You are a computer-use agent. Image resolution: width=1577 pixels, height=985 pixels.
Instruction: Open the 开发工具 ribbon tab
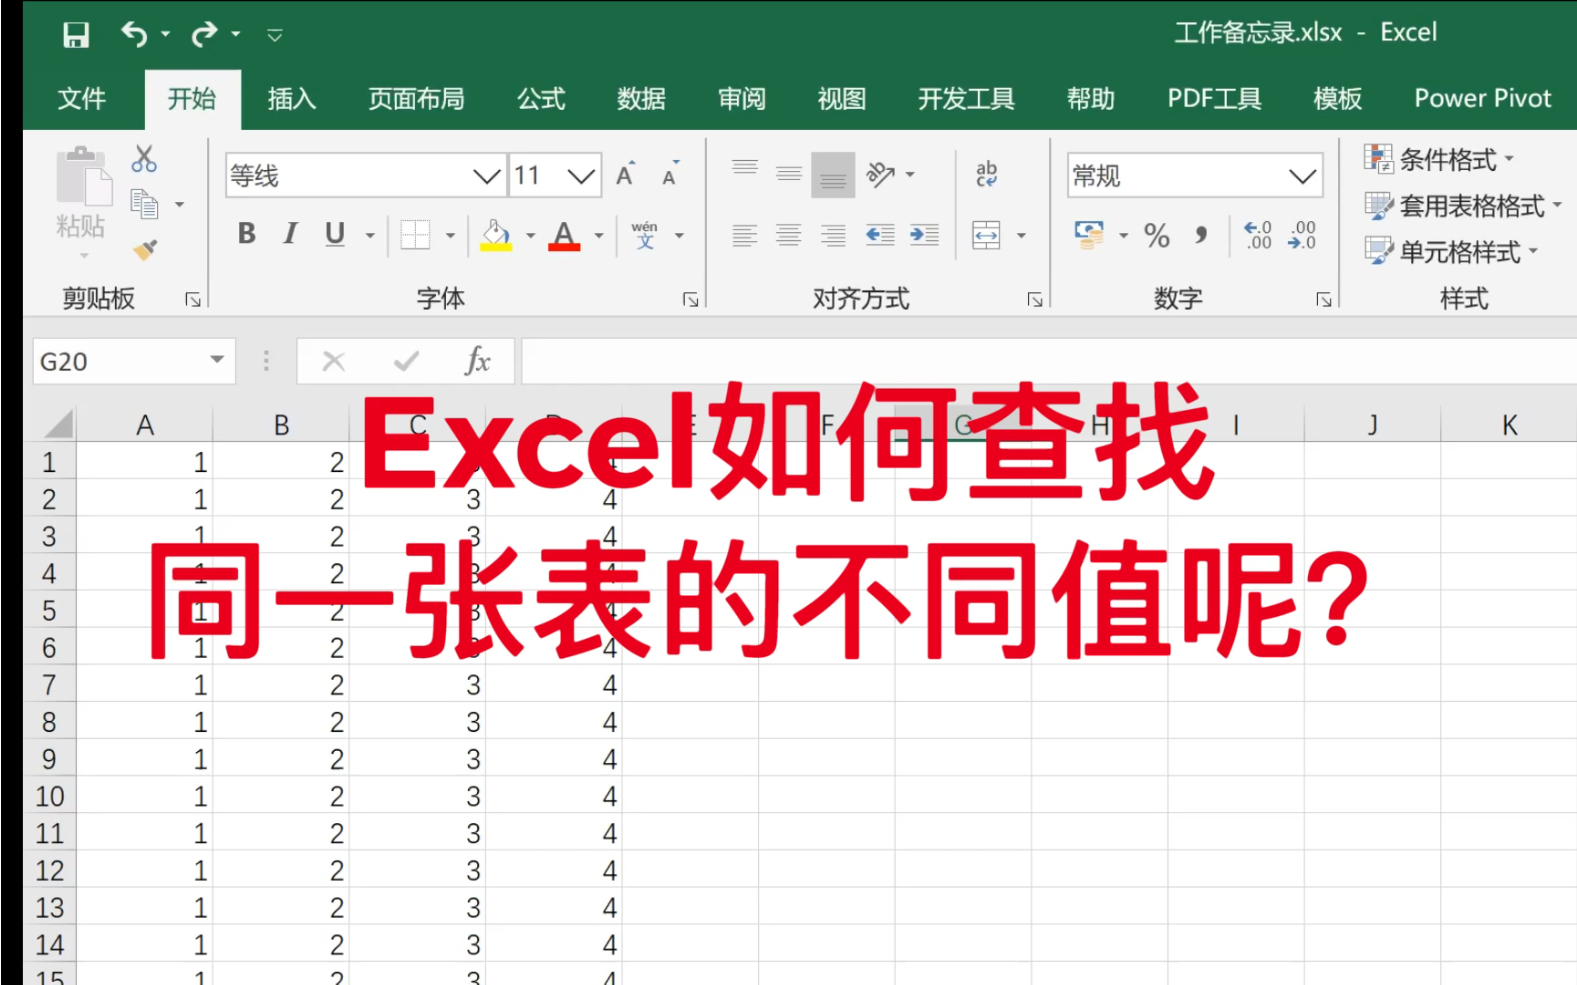pos(966,99)
